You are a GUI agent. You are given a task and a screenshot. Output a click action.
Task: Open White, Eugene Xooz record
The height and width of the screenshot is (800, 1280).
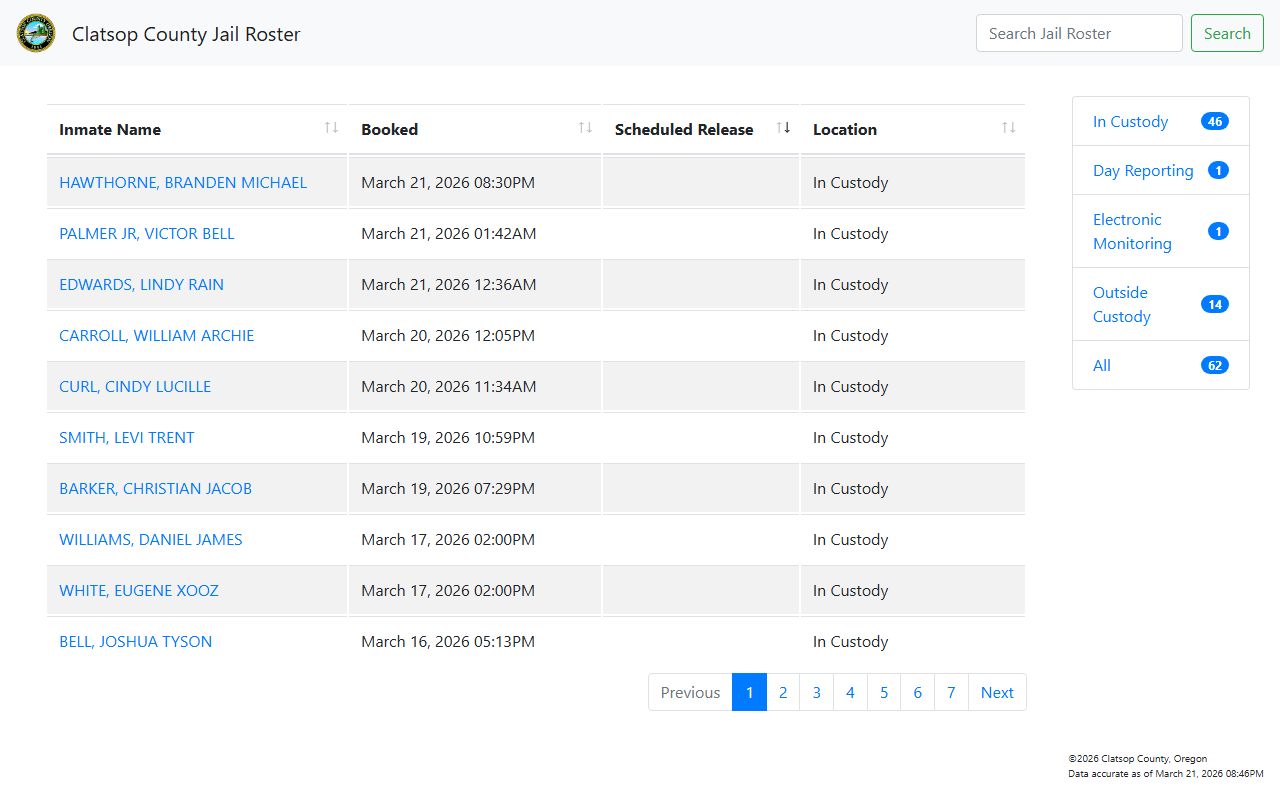[139, 591]
